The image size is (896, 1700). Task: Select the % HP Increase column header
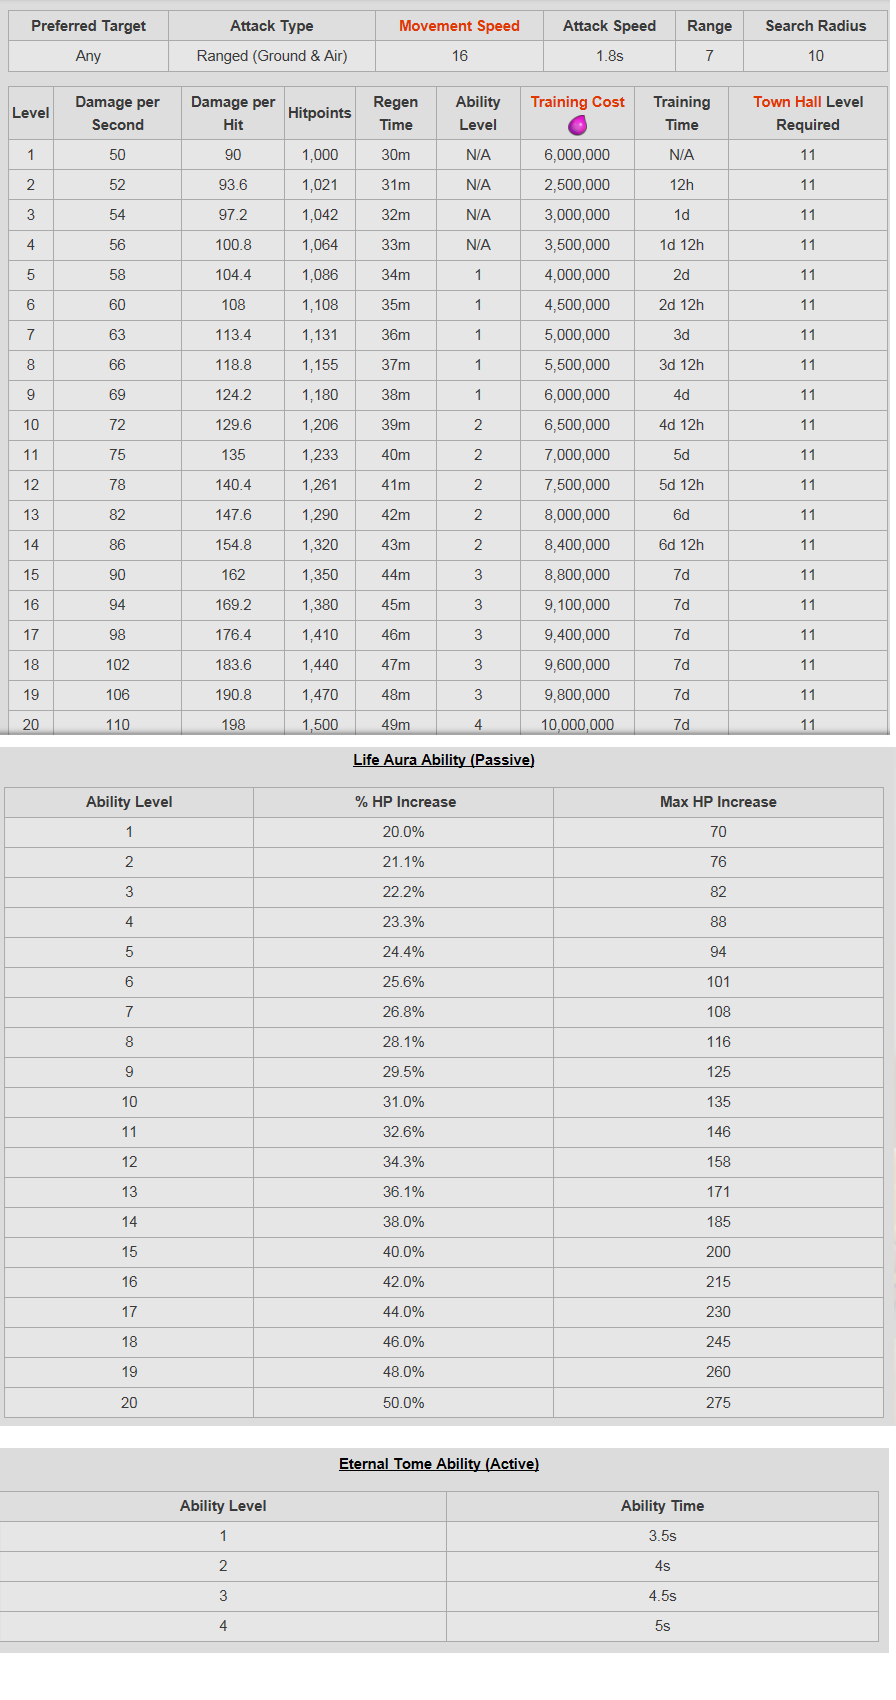point(403,802)
